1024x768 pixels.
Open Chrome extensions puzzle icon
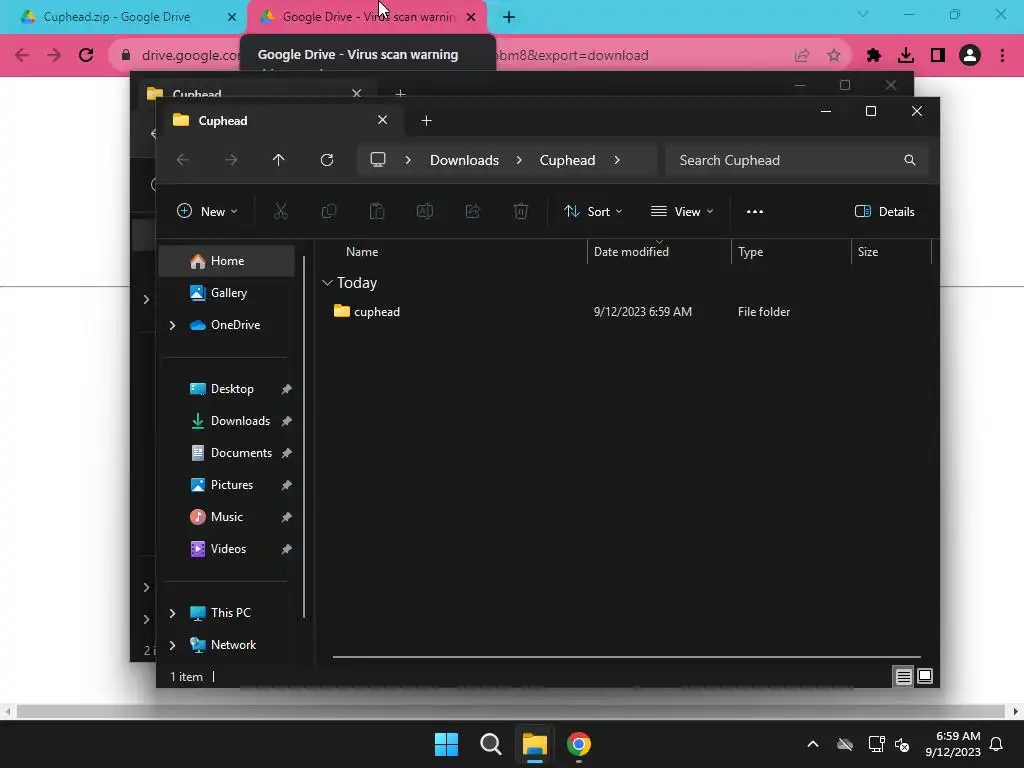pyautogui.click(x=873, y=56)
